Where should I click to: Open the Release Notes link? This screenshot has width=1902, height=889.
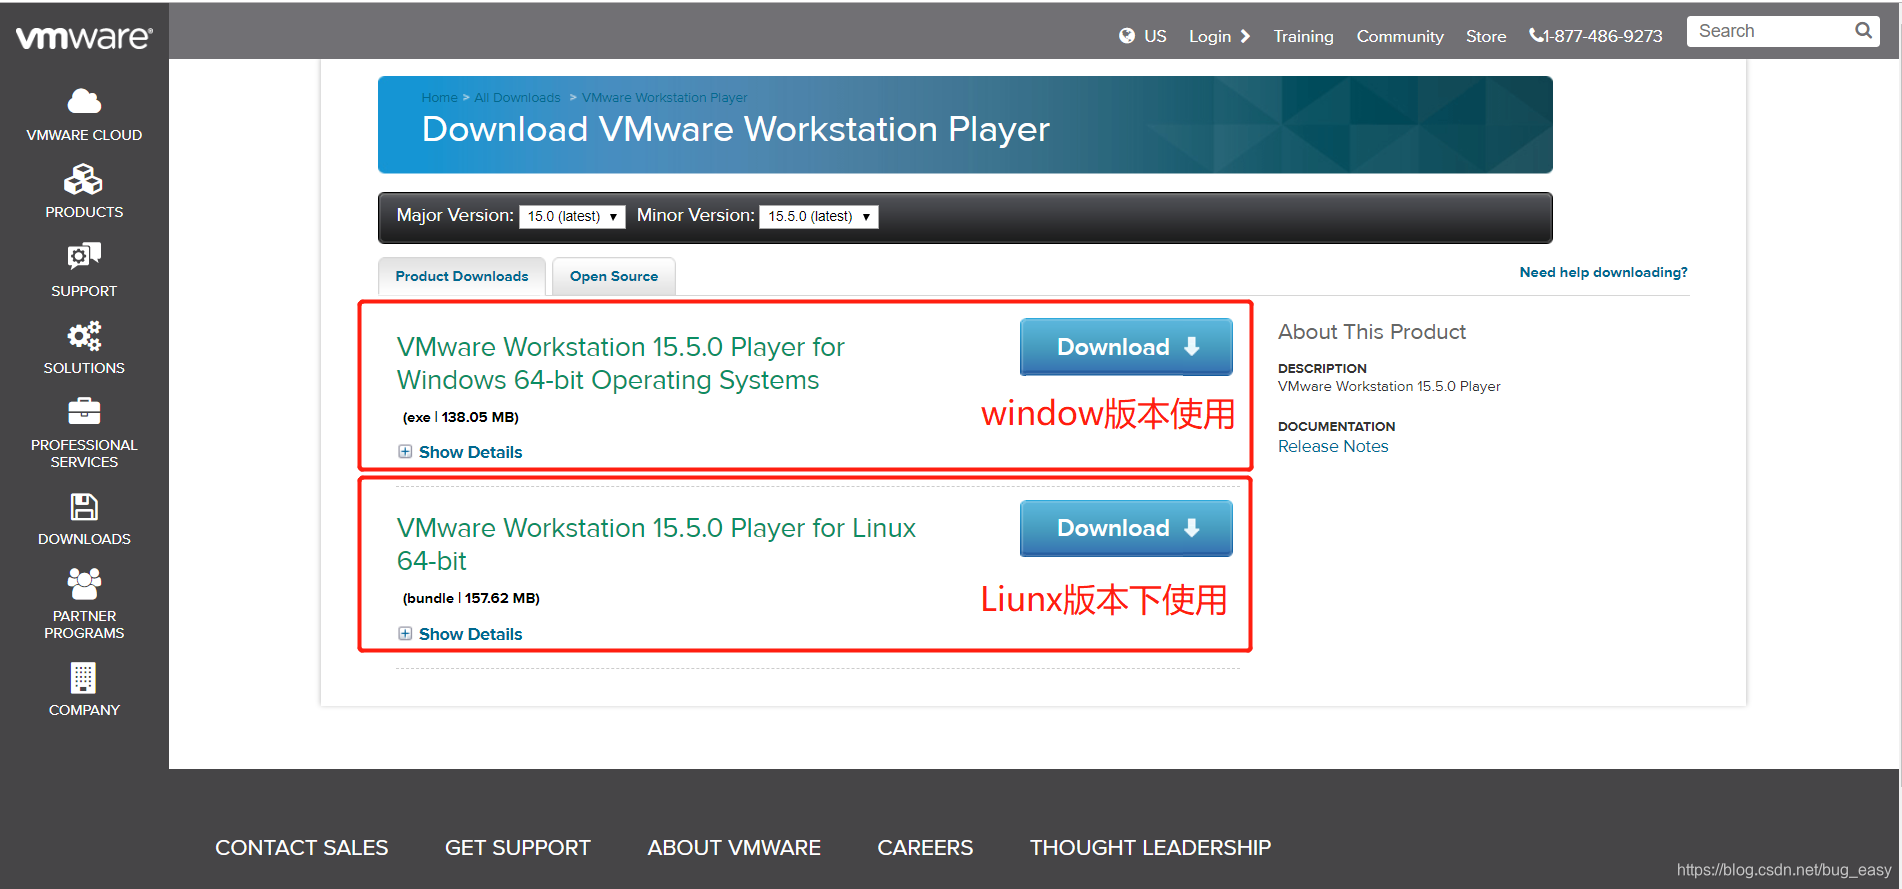tap(1333, 446)
